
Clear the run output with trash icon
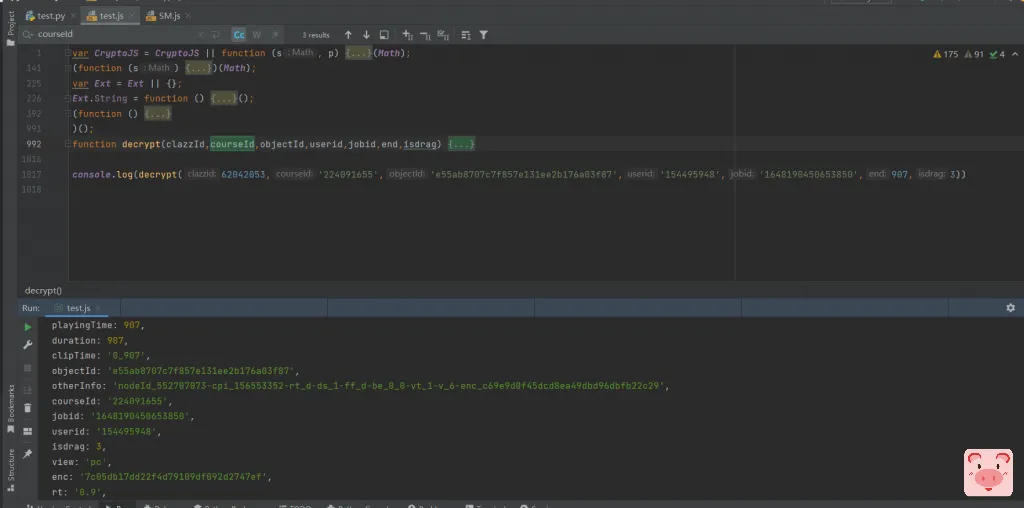(28, 407)
